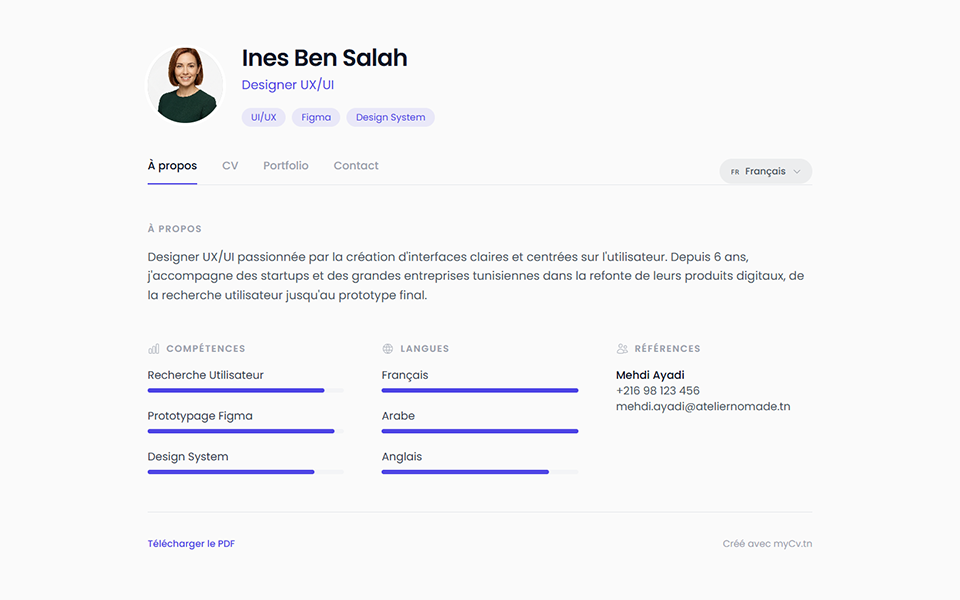Click the Compétences bar chart icon

pos(154,348)
